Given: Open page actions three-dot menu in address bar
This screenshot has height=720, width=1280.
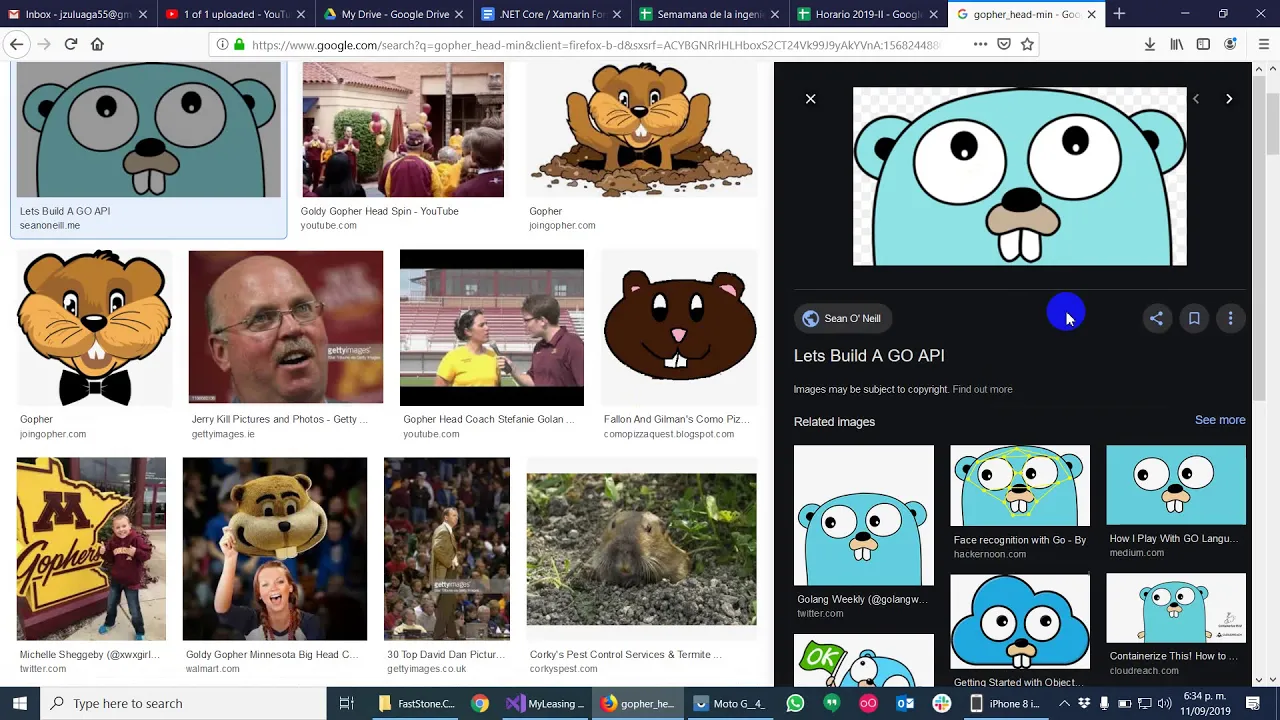Looking at the screenshot, I should pyautogui.click(x=980, y=44).
